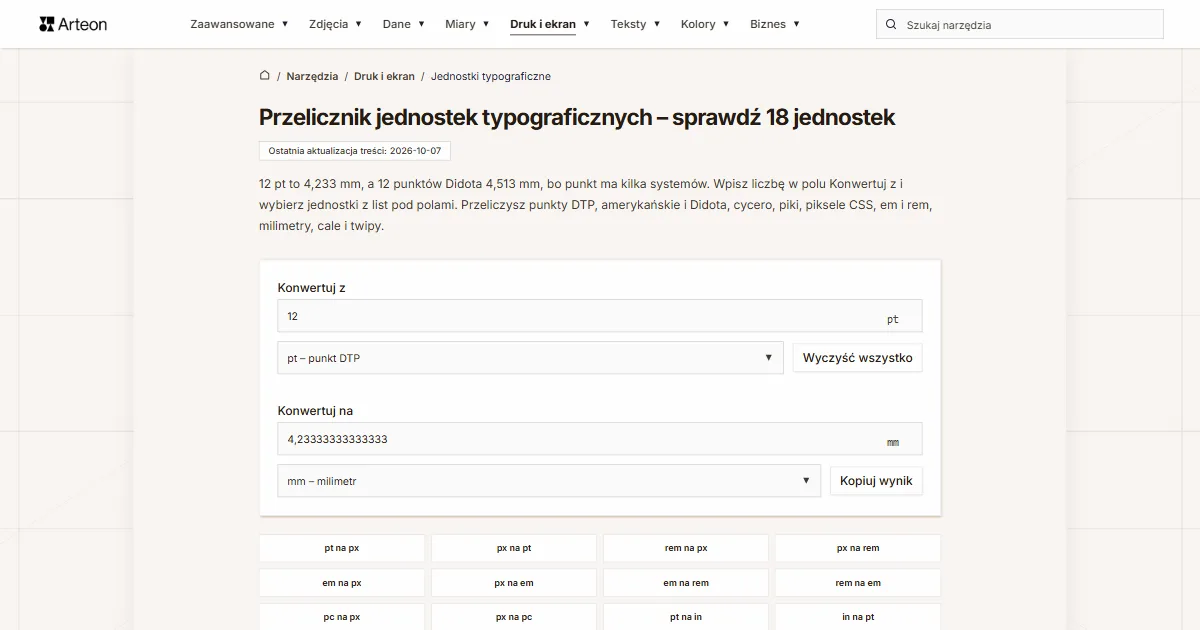The width and height of the screenshot is (1200, 630).
Task: Open the pt – punkt DTP dropdown
Action: (x=530, y=358)
